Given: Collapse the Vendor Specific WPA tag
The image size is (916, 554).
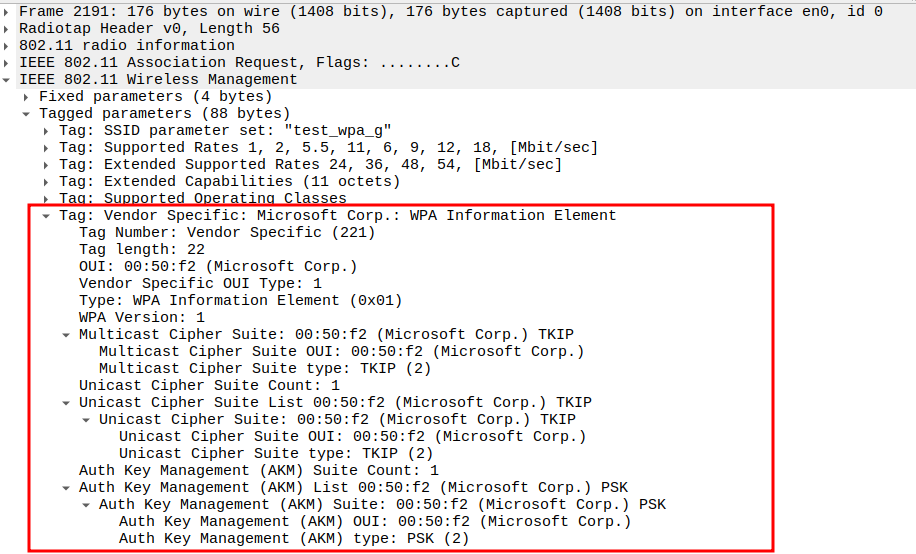Looking at the screenshot, I should pyautogui.click(x=47, y=215).
